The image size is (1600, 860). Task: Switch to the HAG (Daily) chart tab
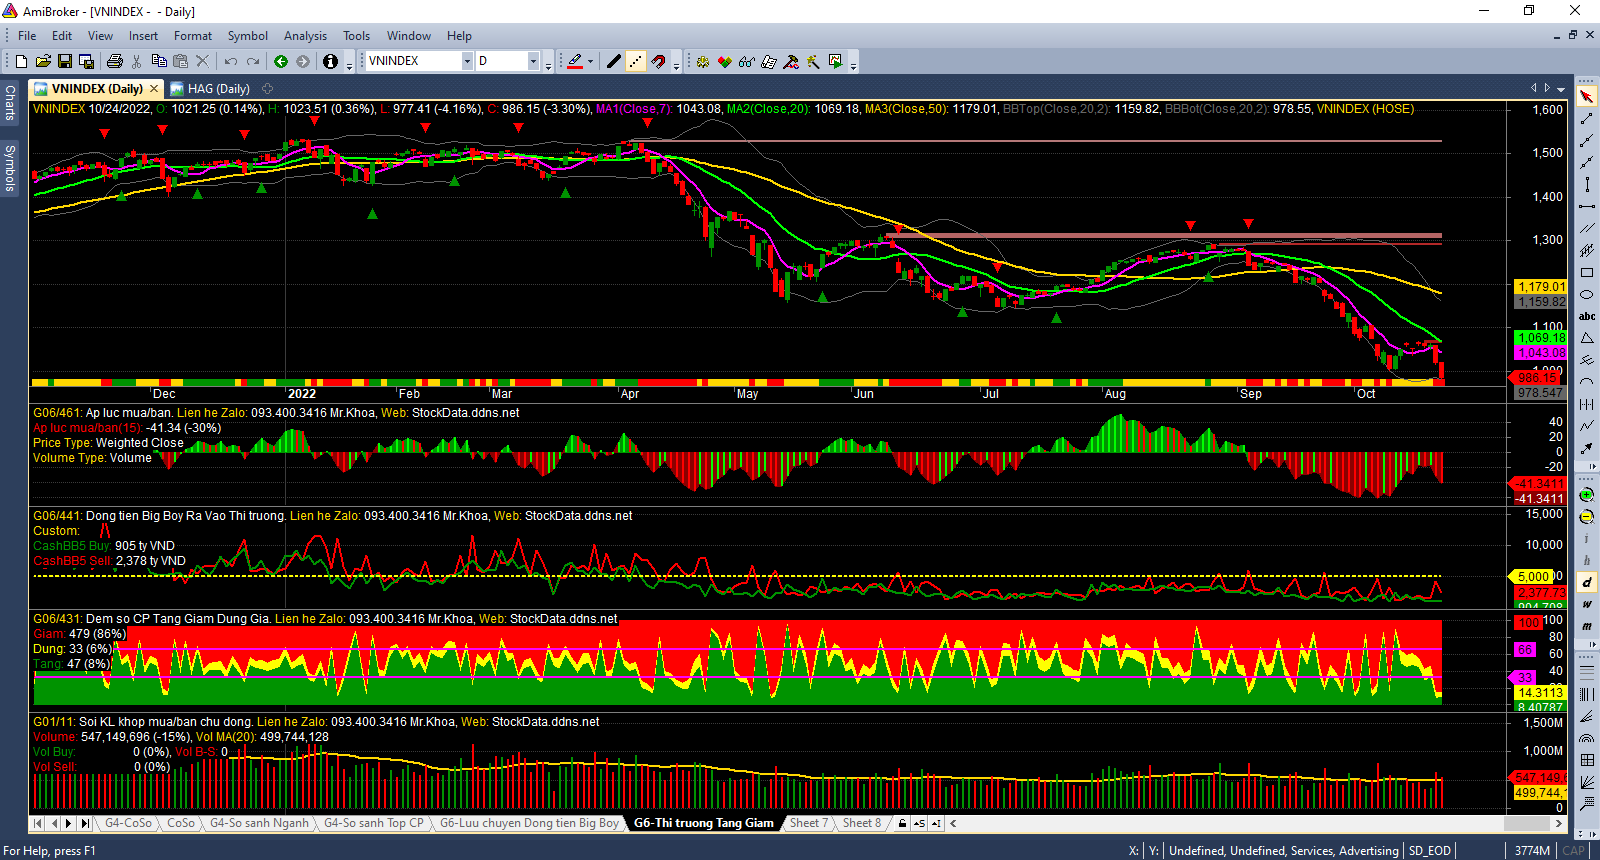210,89
